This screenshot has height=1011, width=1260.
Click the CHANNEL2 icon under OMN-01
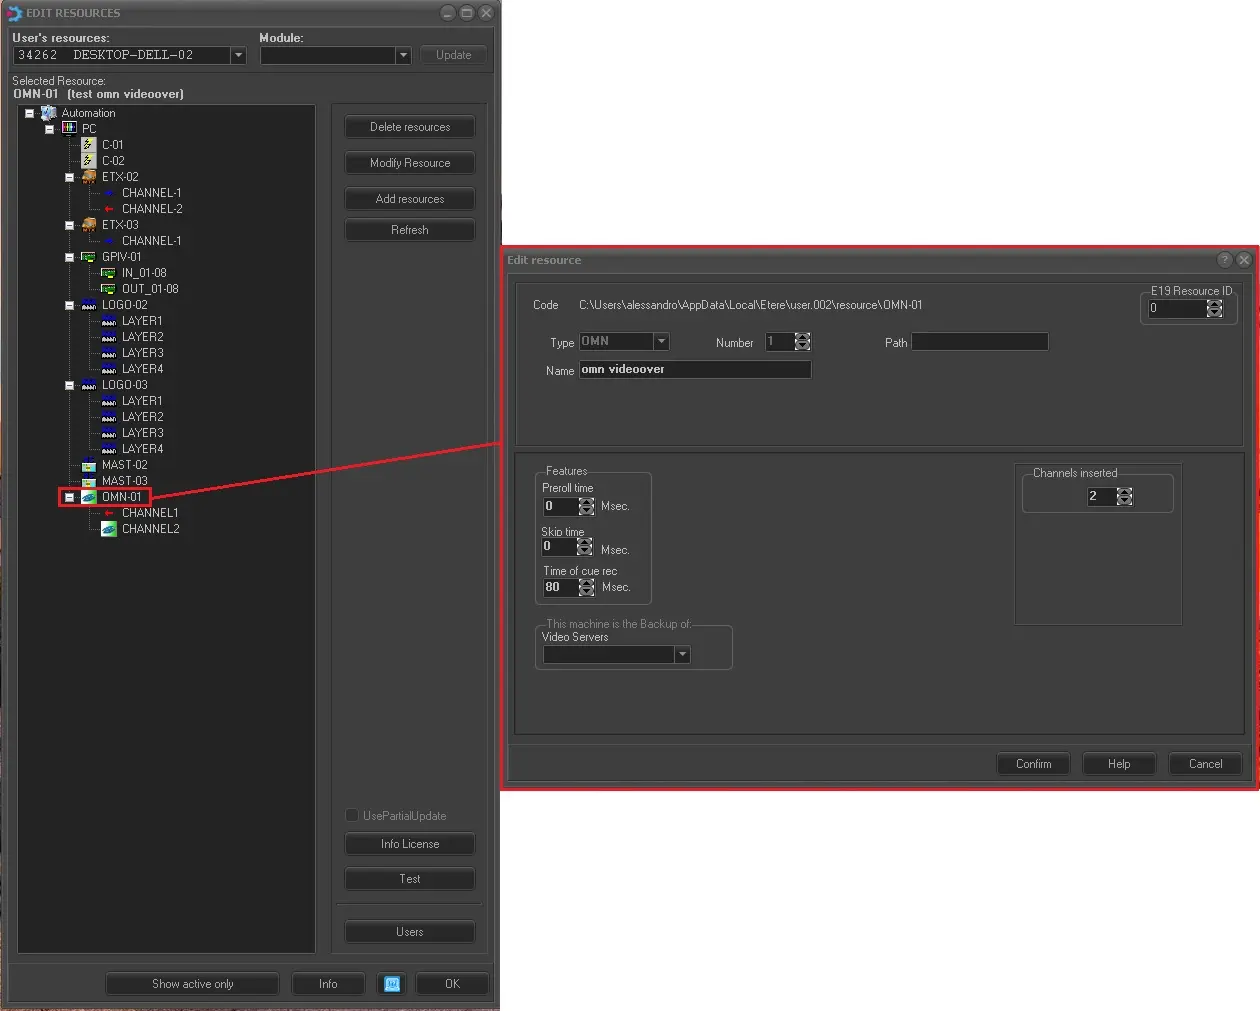[109, 529]
